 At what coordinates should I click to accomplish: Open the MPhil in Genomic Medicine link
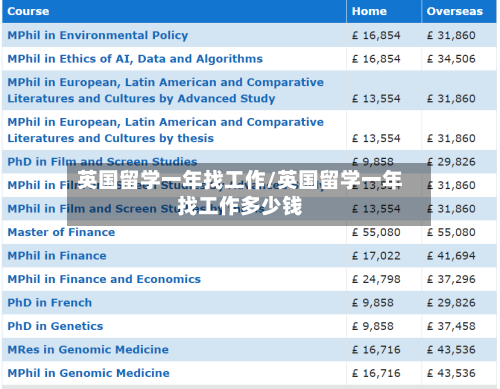coord(88,373)
